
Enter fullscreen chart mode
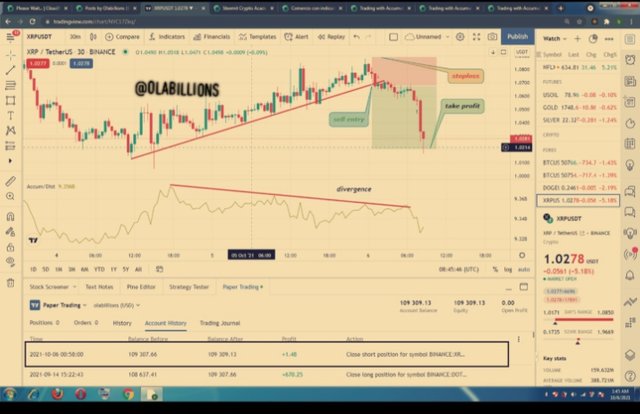[476, 37]
